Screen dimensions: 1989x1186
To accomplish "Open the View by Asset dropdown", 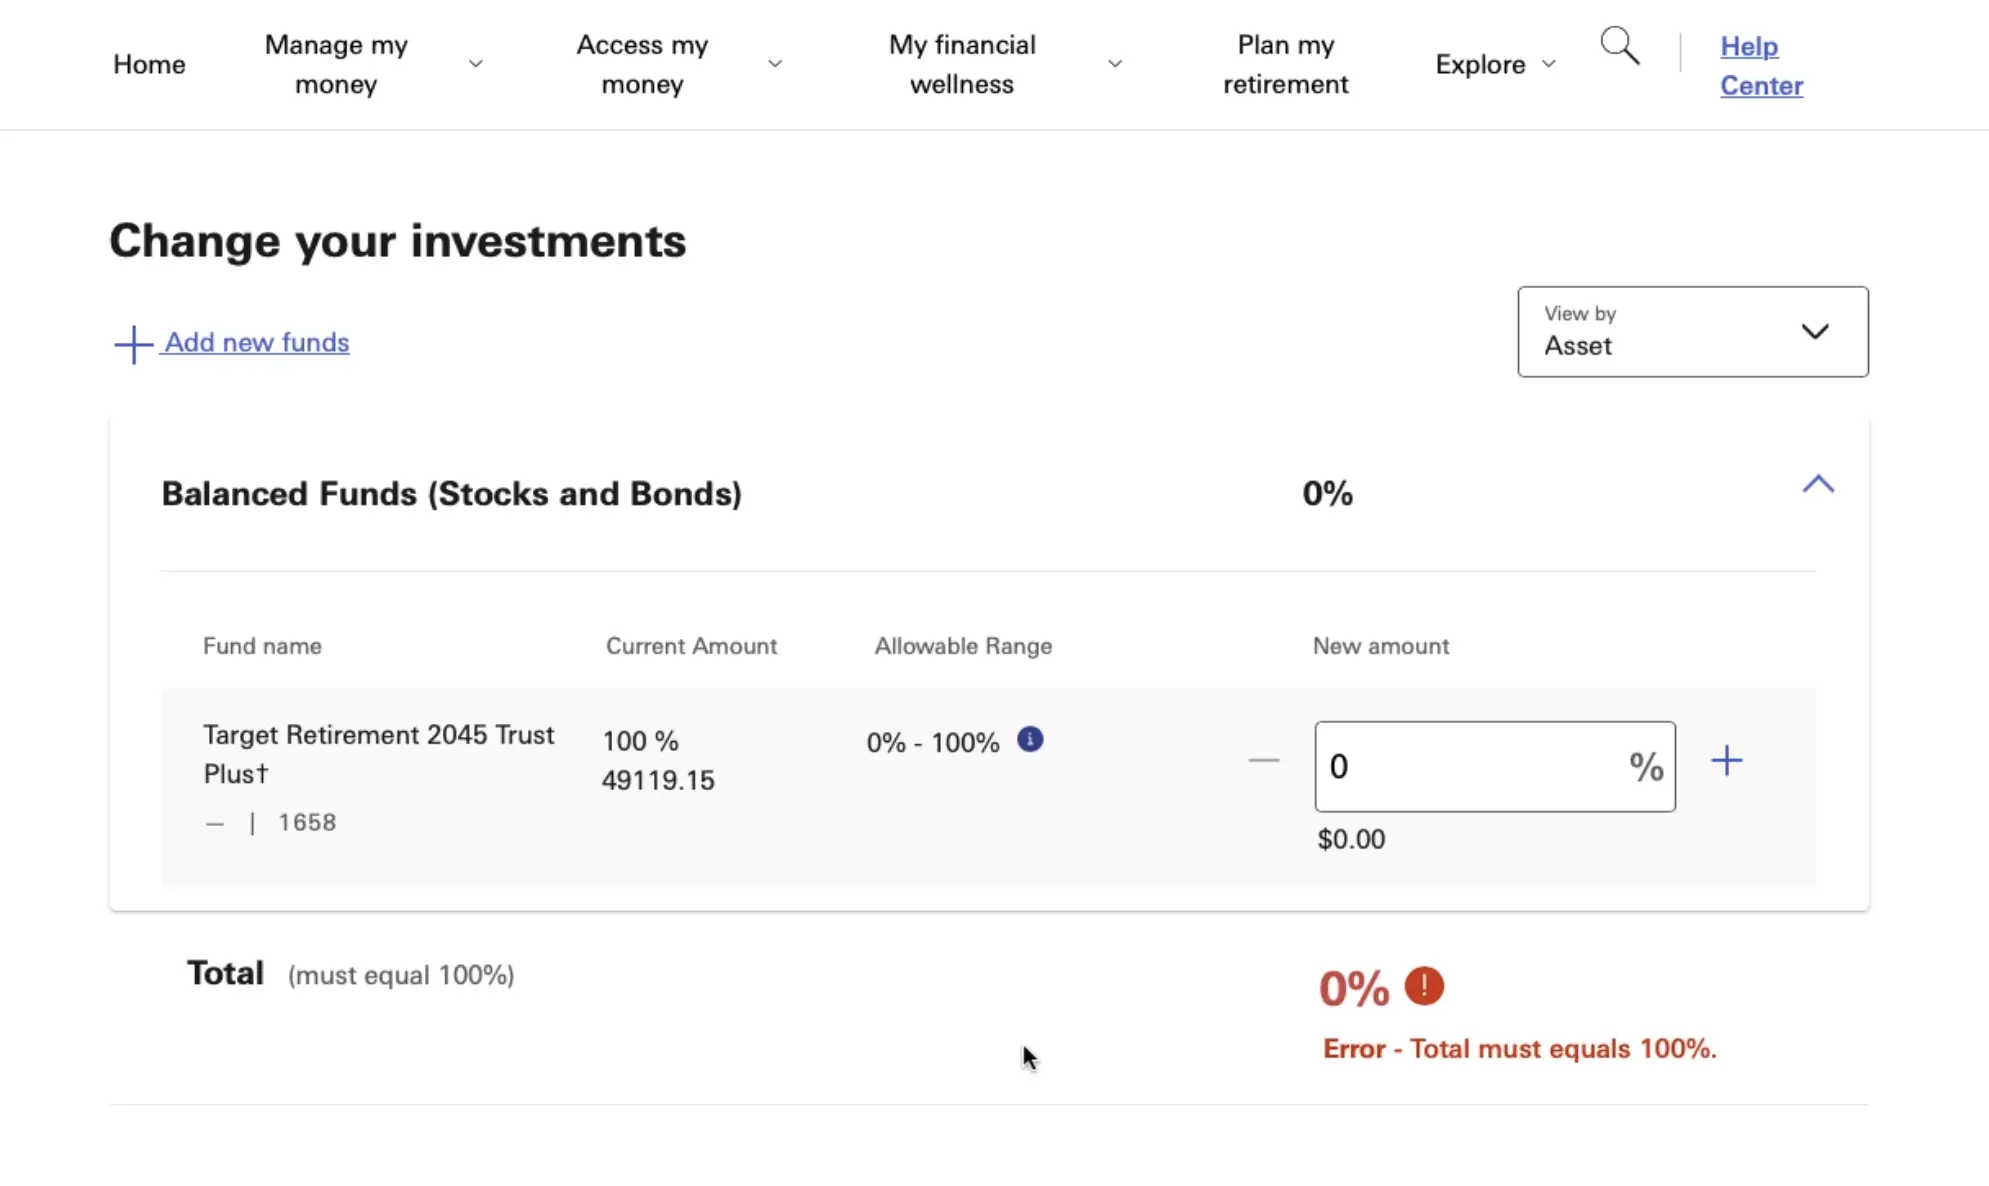I will (x=1692, y=332).
